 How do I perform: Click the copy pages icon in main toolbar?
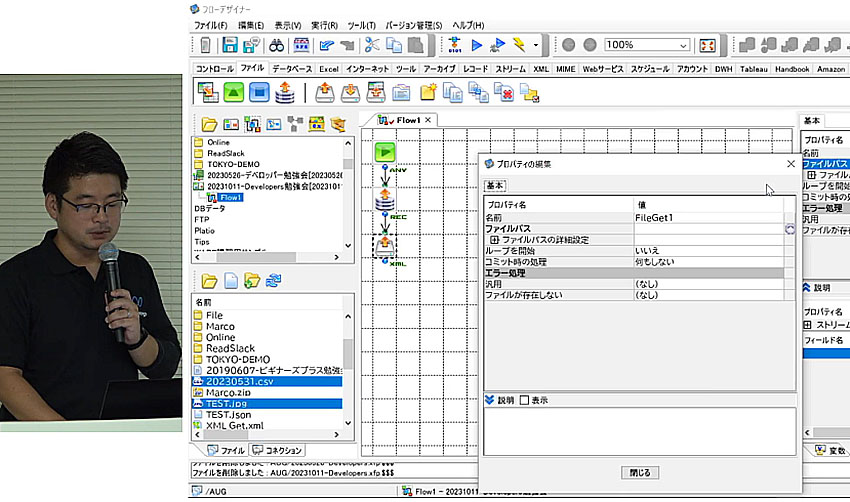pyautogui.click(x=394, y=45)
